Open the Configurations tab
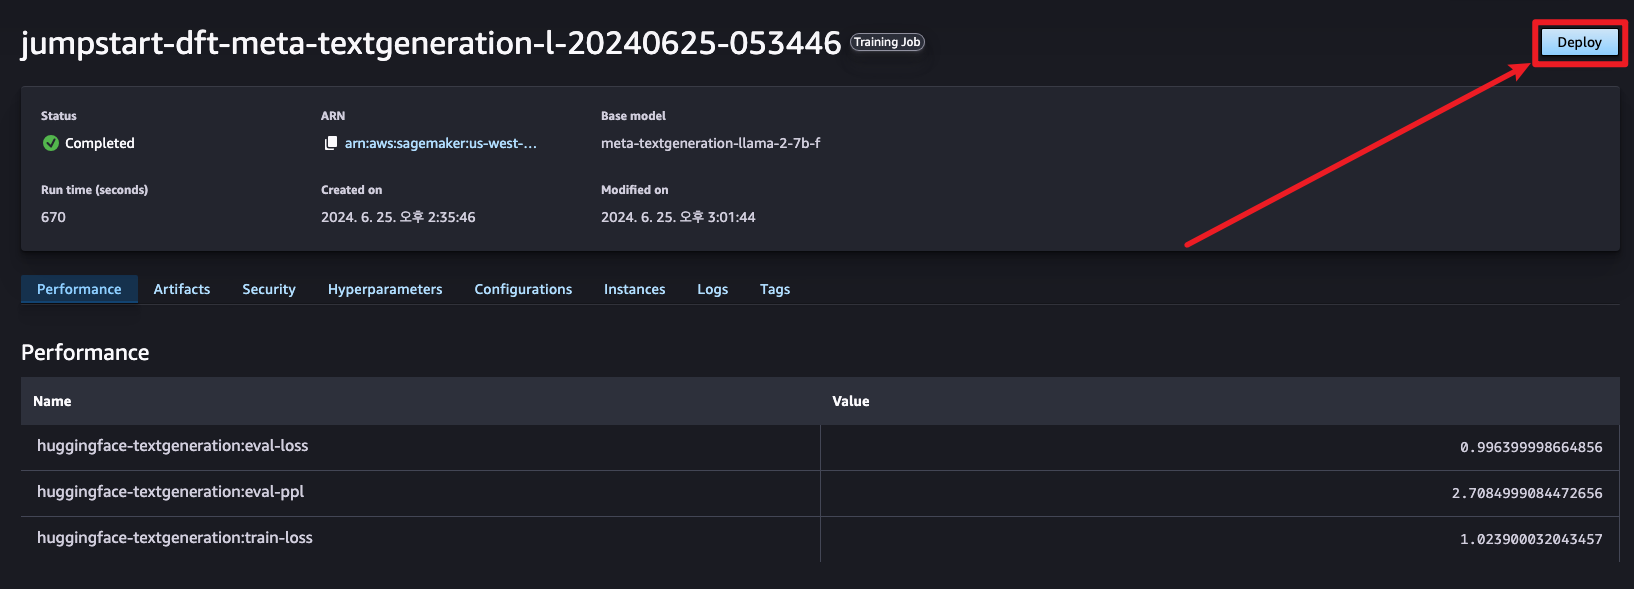Screen dimensions: 1634x589 point(523,289)
